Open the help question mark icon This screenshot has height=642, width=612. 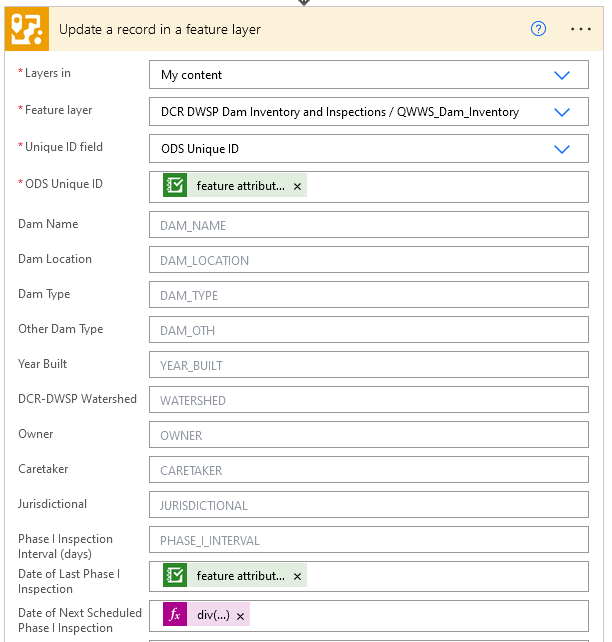[x=538, y=29]
